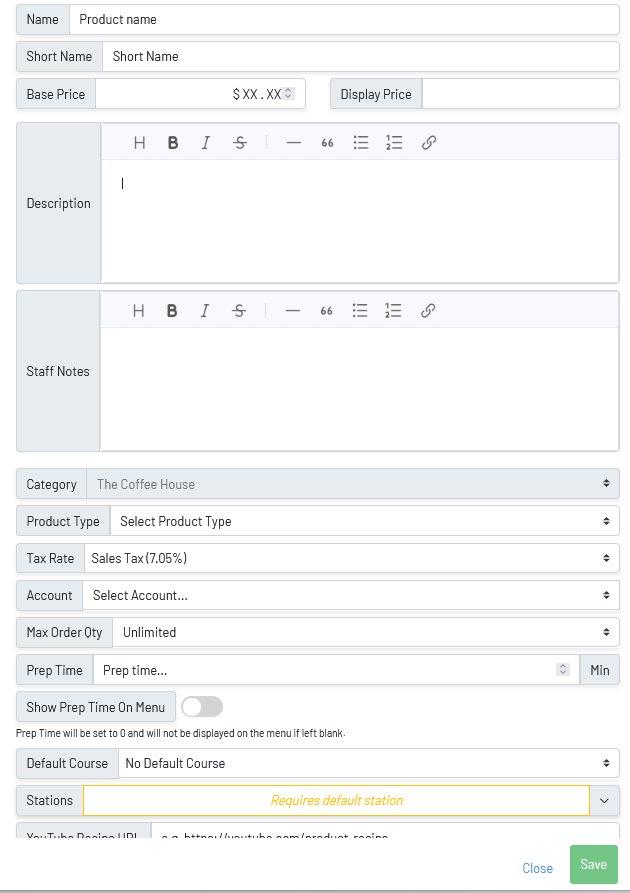The width and height of the screenshot is (630, 893).
Task: Add bullet list in Staff Notes toolbar
Action: click(x=360, y=311)
